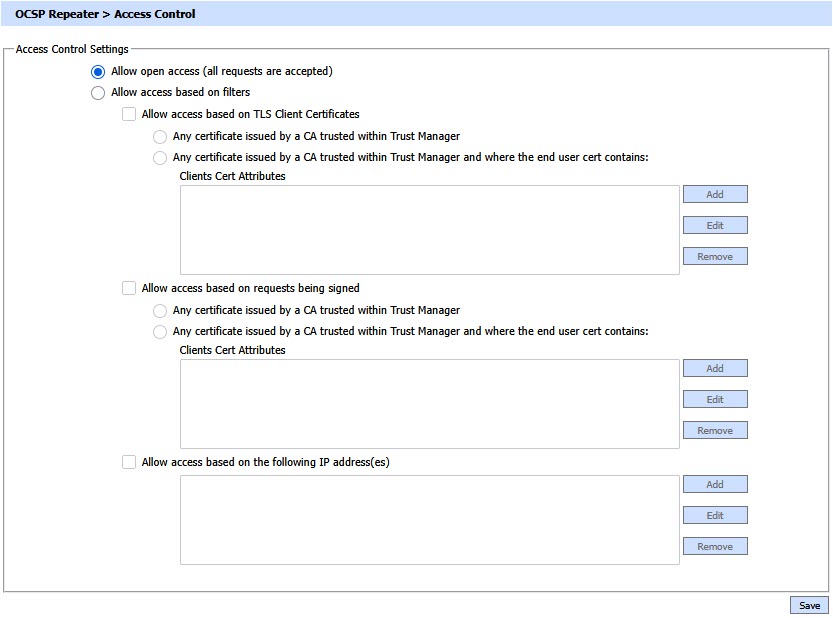Click Remove button for TLS cert attributes

(715, 257)
